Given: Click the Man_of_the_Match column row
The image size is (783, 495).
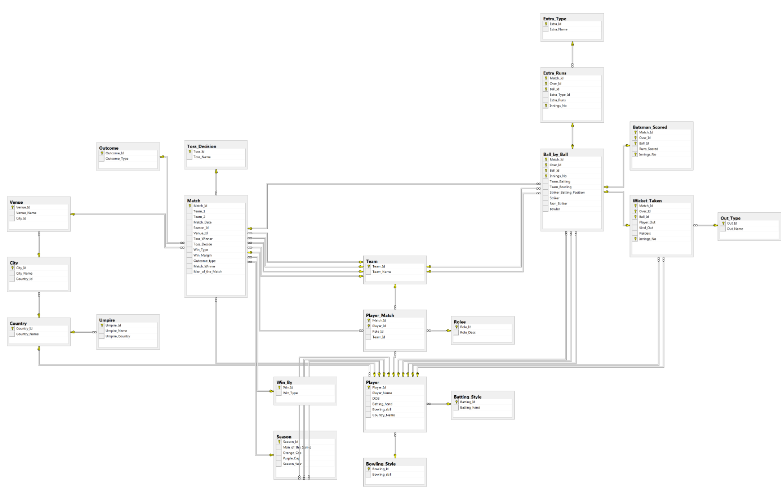Looking at the screenshot, I should tap(216, 272).
